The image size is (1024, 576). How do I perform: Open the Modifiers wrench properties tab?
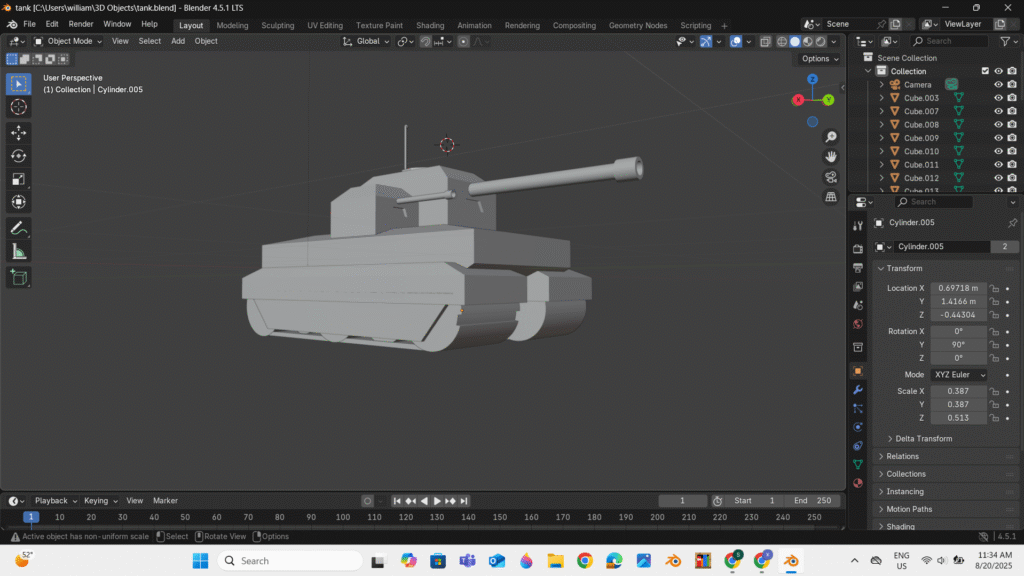tap(857, 389)
